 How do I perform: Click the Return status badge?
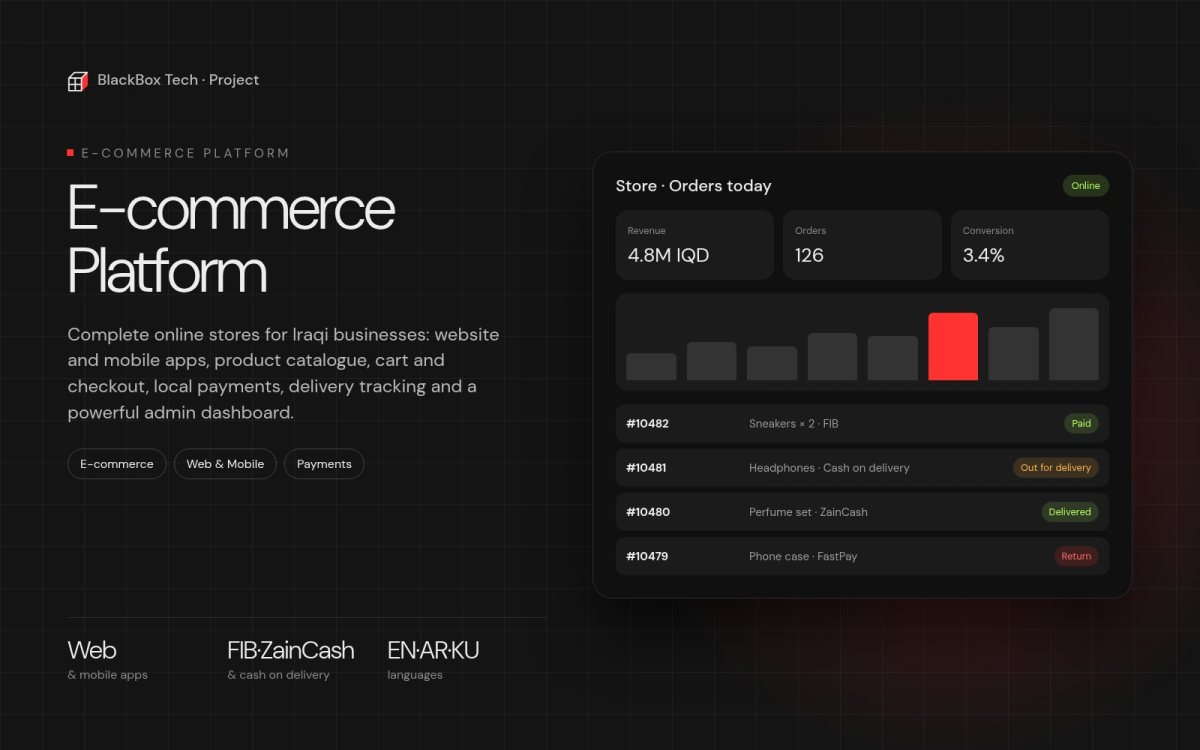pos(1076,556)
